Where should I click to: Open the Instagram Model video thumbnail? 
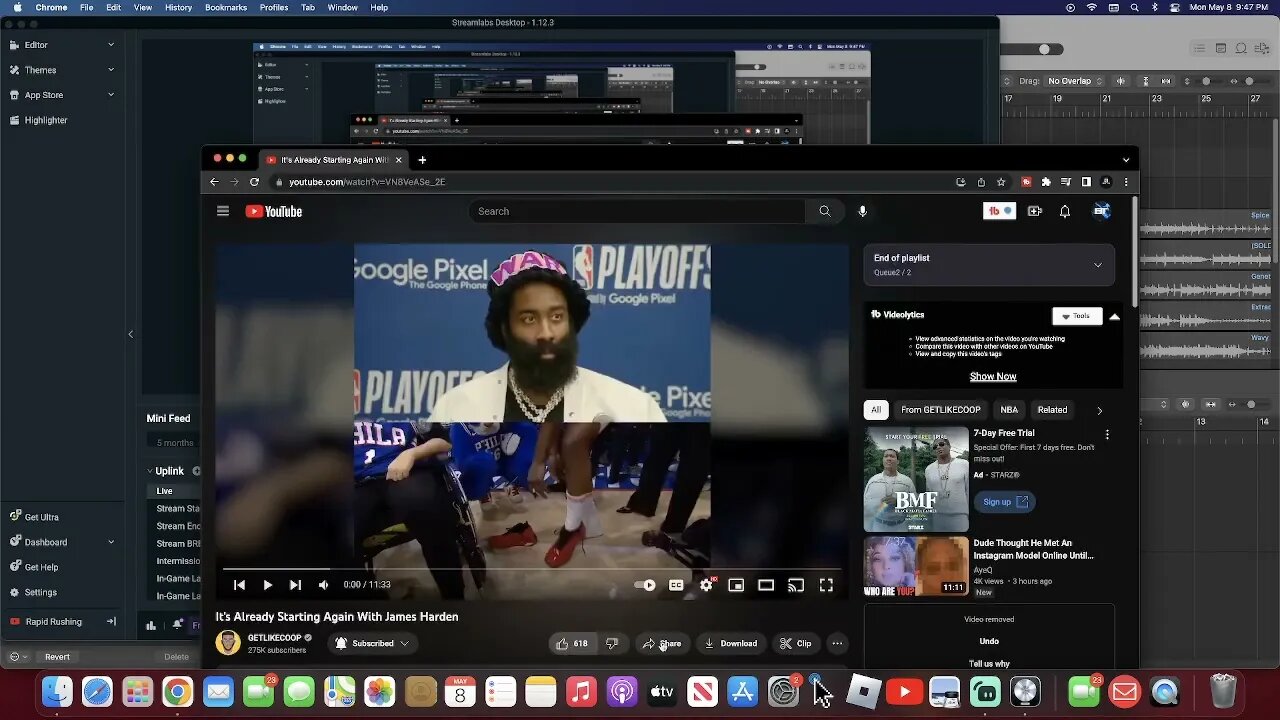point(916,566)
